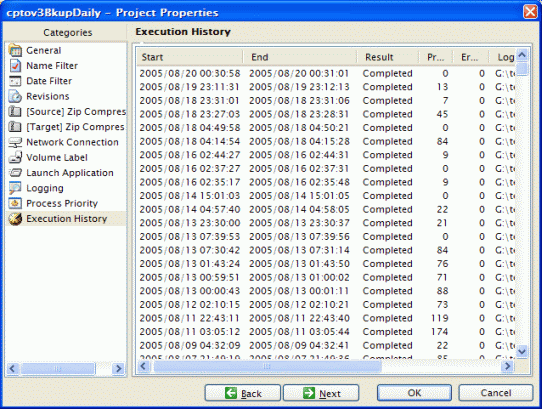Click the history list down scroll arrow

point(522,352)
